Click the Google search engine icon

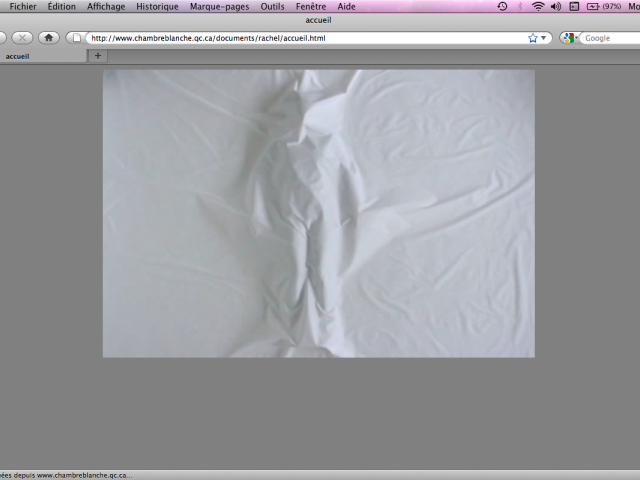coord(567,38)
